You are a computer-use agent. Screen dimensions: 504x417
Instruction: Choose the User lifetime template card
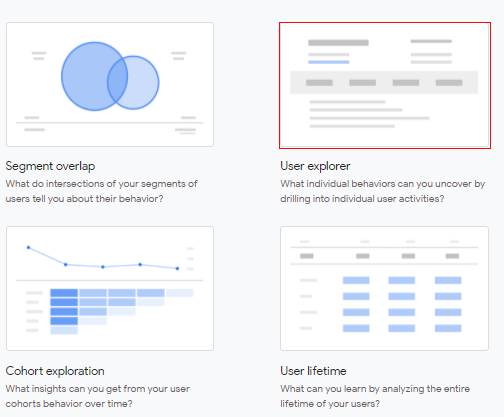tap(384, 288)
